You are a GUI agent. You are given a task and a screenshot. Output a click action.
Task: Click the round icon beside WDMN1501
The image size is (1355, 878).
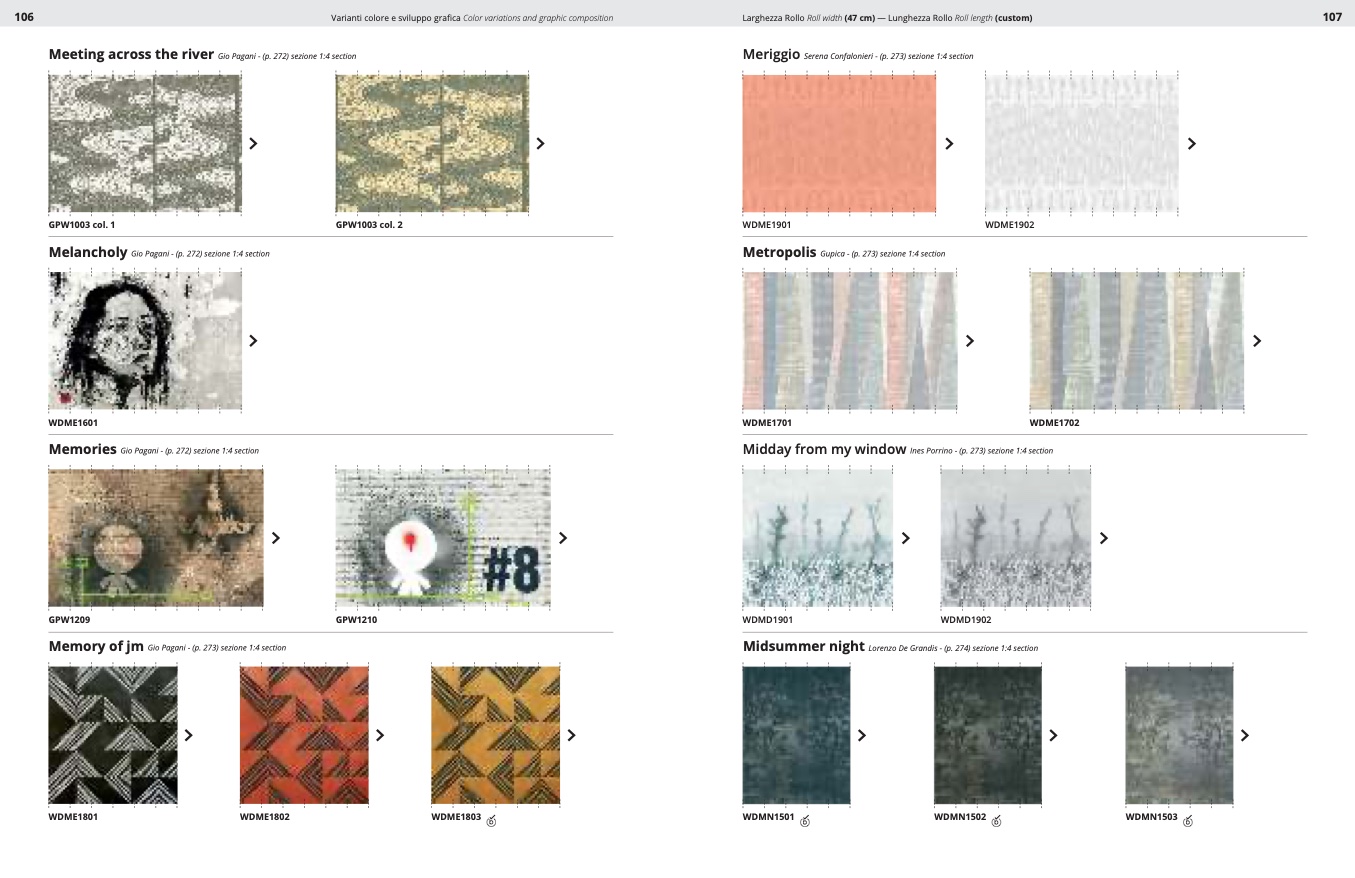point(805,821)
